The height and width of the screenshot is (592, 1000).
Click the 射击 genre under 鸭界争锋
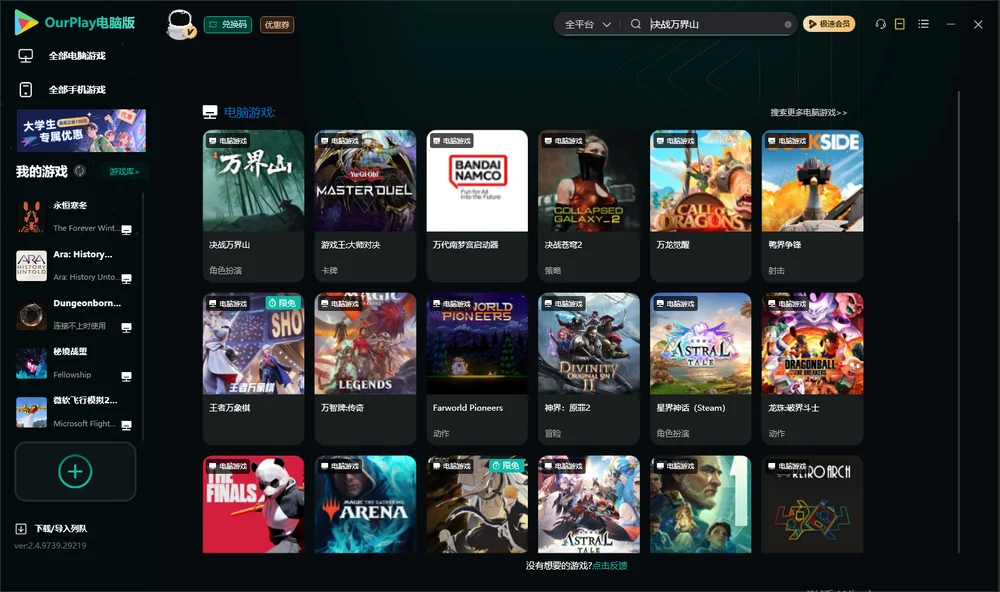777,270
